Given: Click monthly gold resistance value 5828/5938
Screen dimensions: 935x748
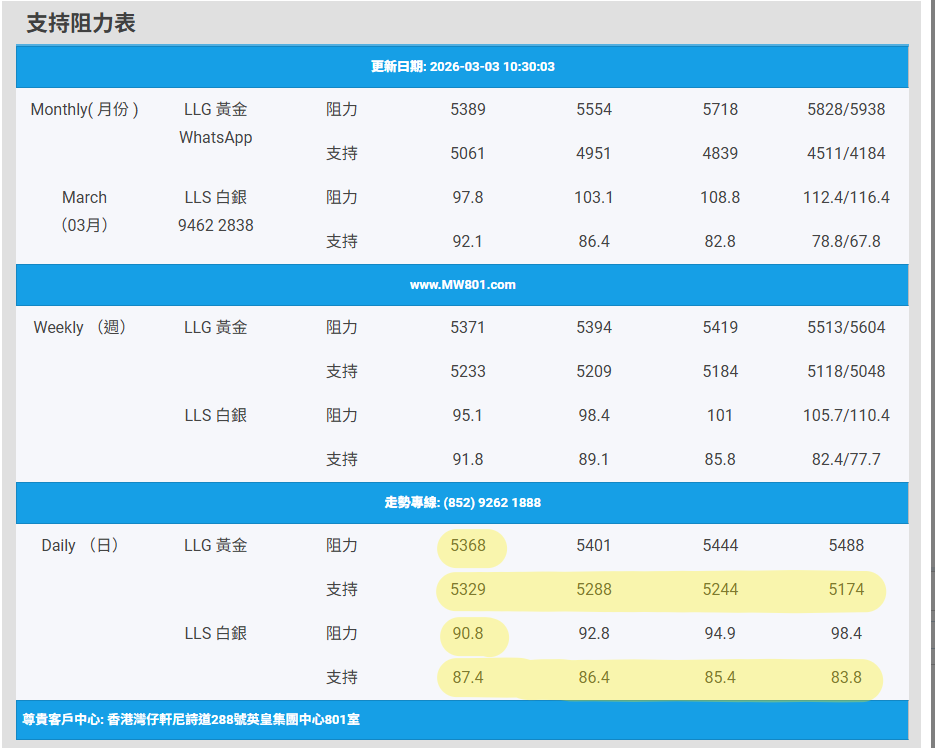Looking at the screenshot, I should [846, 110].
